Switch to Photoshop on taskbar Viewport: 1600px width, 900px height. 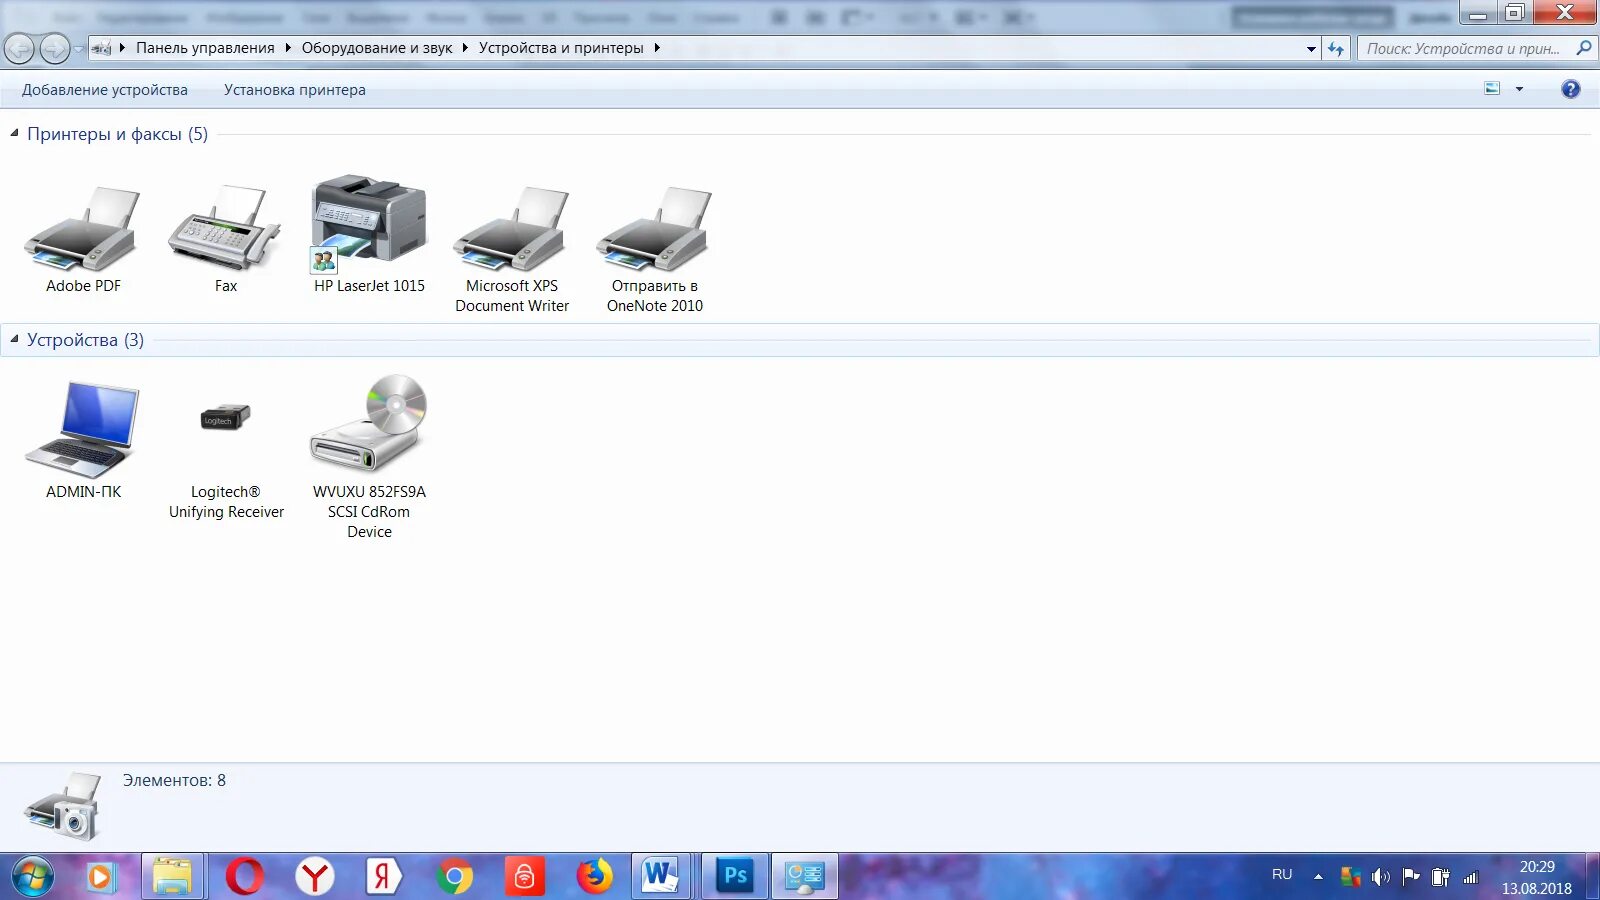(x=735, y=877)
